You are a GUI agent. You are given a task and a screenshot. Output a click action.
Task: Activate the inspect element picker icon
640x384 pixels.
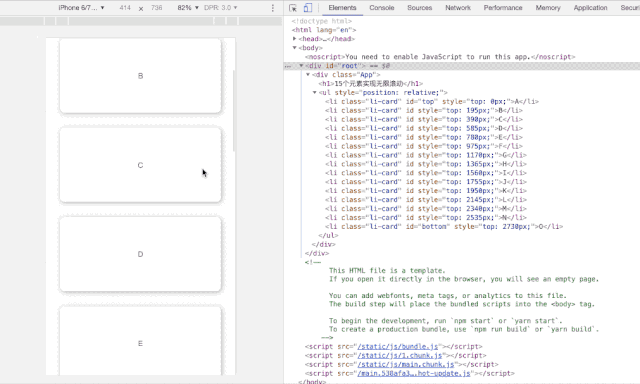pyautogui.click(x=293, y=8)
